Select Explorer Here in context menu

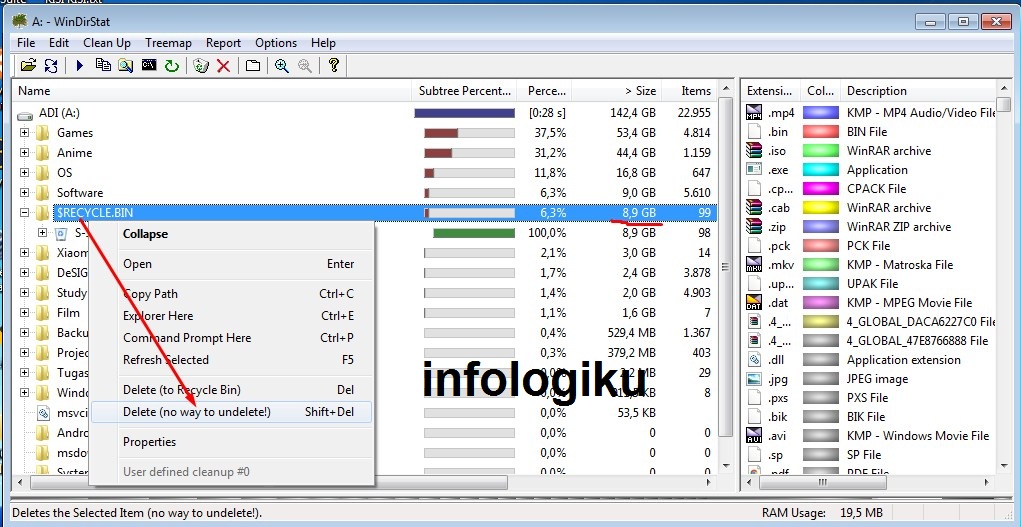pos(232,315)
